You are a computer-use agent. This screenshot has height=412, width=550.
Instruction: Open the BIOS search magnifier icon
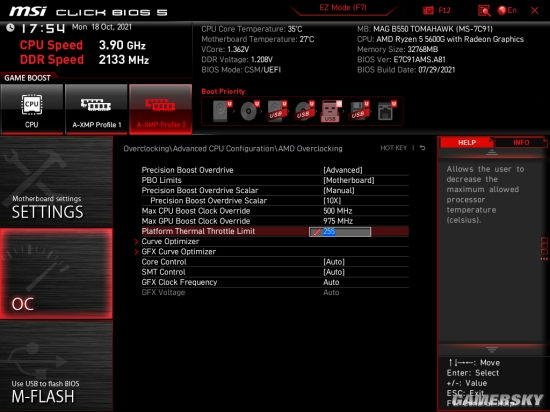click(484, 11)
